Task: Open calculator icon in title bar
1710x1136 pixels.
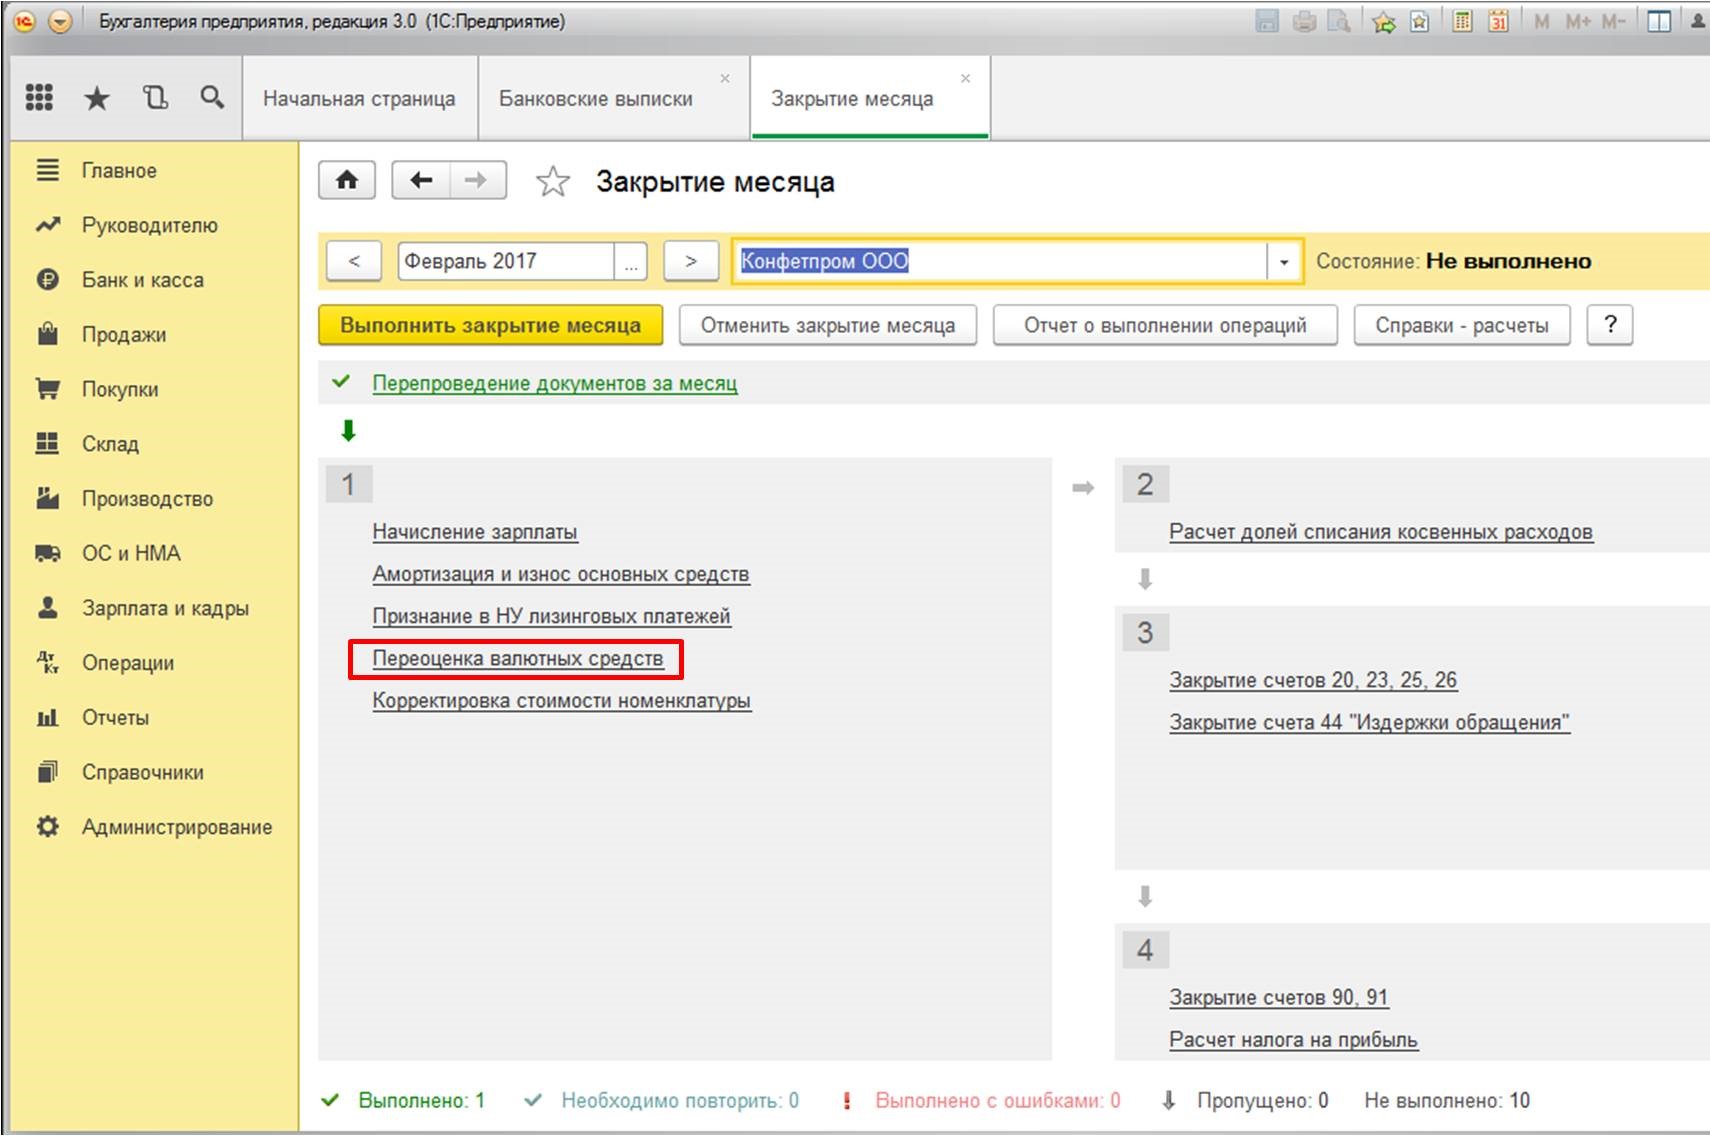Action: [x=1462, y=21]
